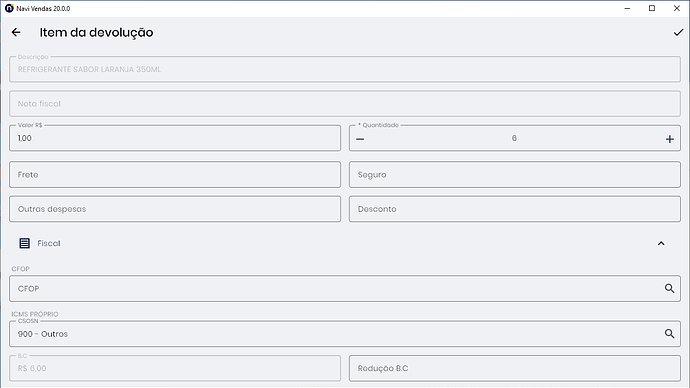Click the disabled Nota fiscal field
Viewport: 690px width, 388px height.
point(345,104)
